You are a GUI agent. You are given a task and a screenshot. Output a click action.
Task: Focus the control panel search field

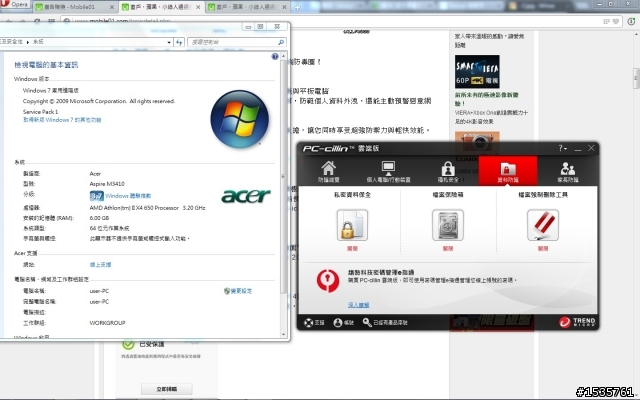233,42
